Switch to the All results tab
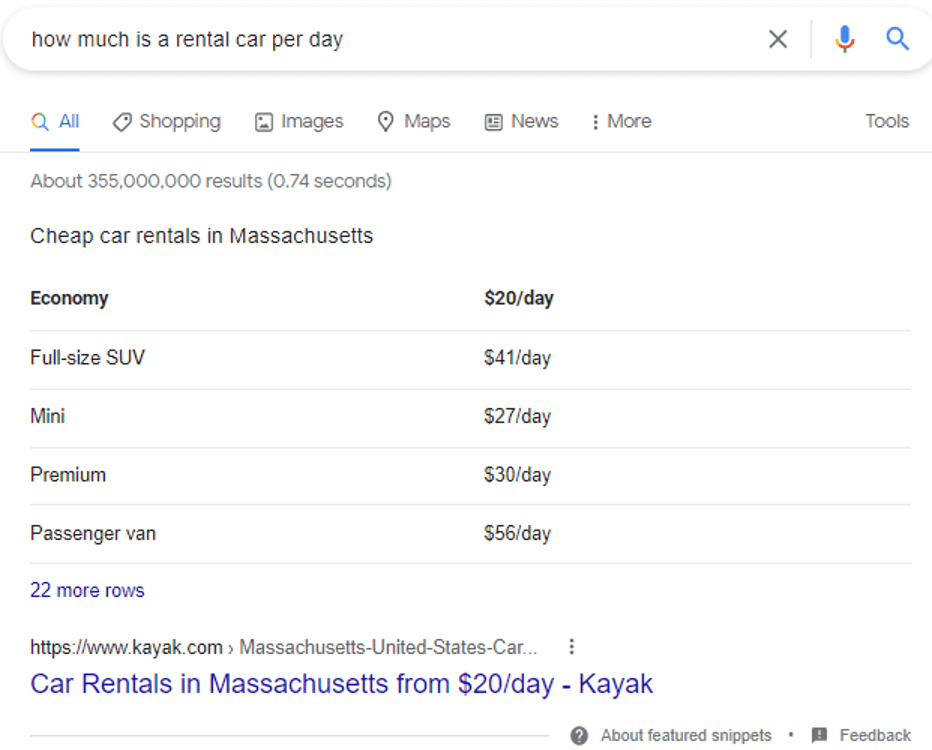Screen dimensions: 932x750 tap(57, 121)
